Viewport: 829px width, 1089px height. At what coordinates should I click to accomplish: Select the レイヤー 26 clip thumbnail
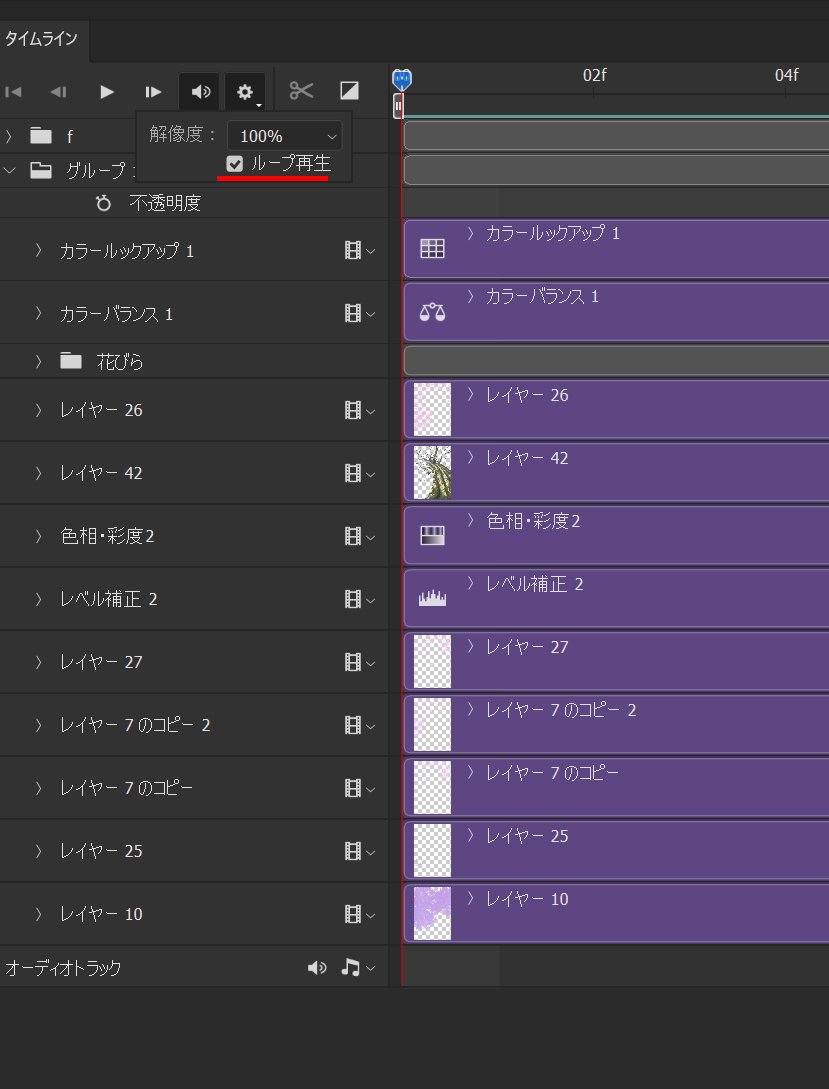pyautogui.click(x=432, y=409)
